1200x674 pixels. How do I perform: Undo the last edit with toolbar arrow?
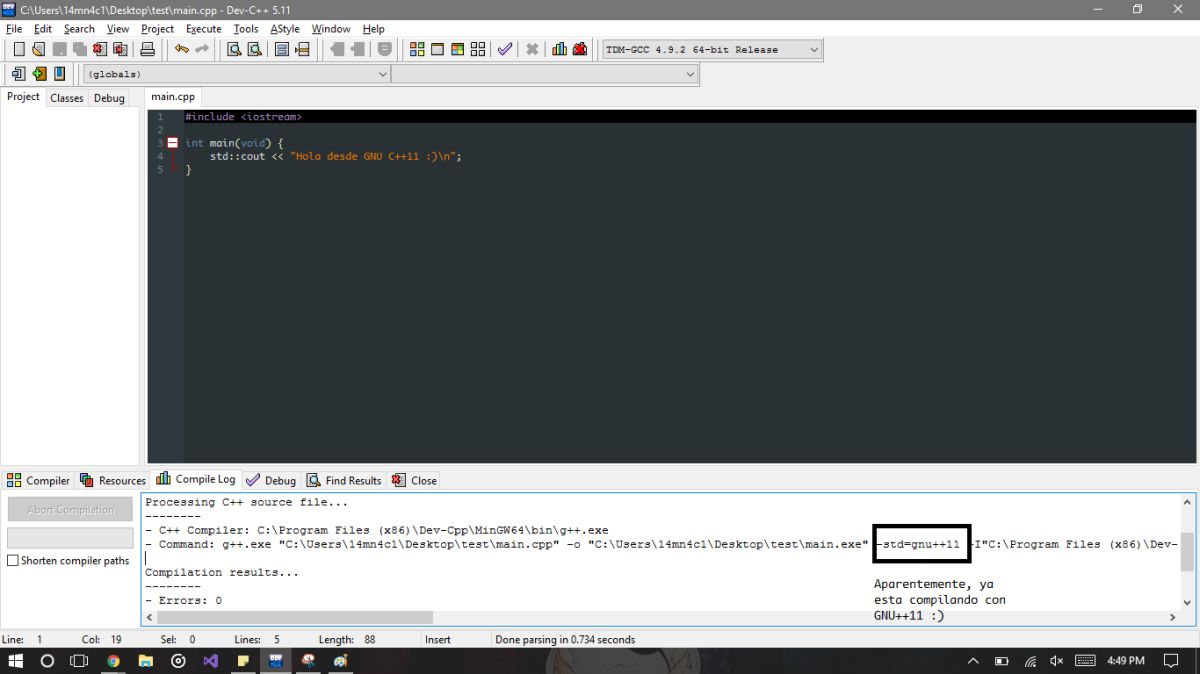coord(181,49)
